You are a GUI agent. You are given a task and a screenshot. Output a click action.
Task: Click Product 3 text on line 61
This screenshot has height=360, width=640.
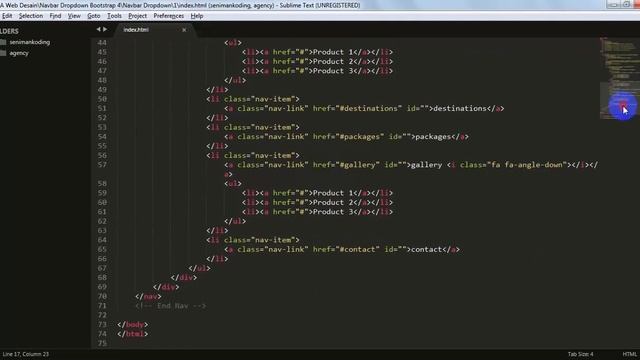333,211
